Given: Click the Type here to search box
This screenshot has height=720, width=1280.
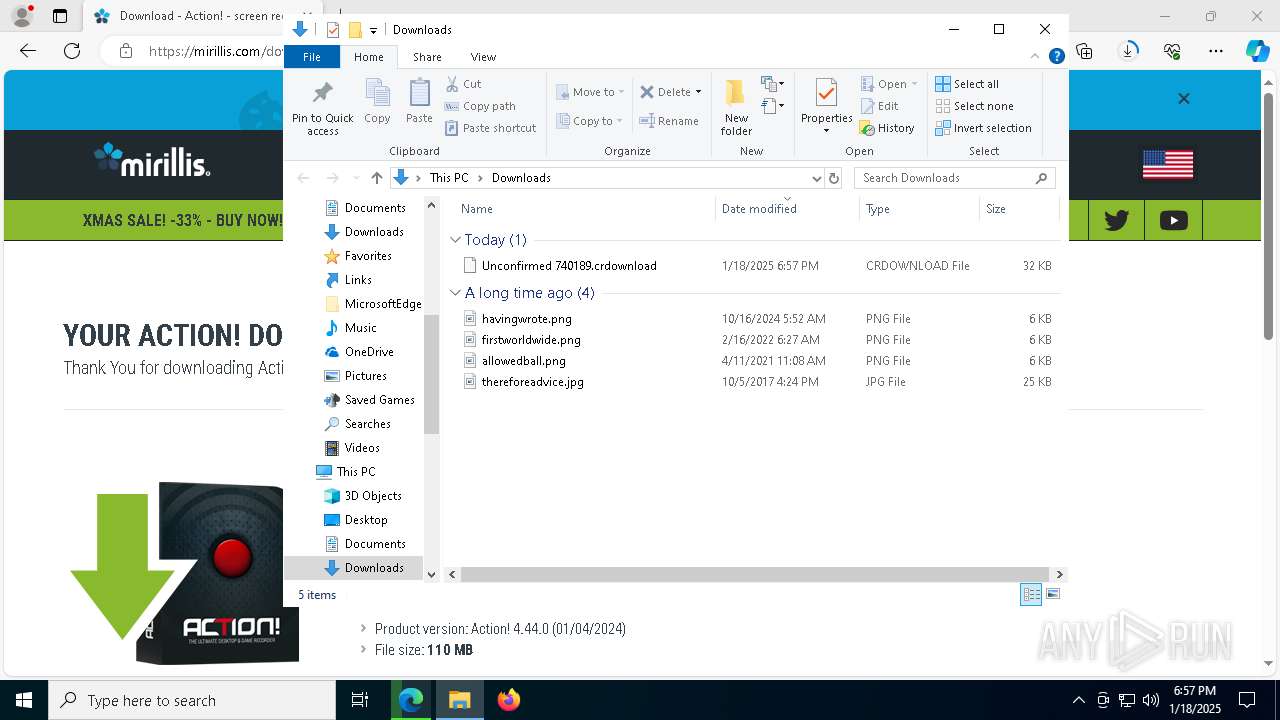Looking at the screenshot, I should pyautogui.click(x=192, y=700).
